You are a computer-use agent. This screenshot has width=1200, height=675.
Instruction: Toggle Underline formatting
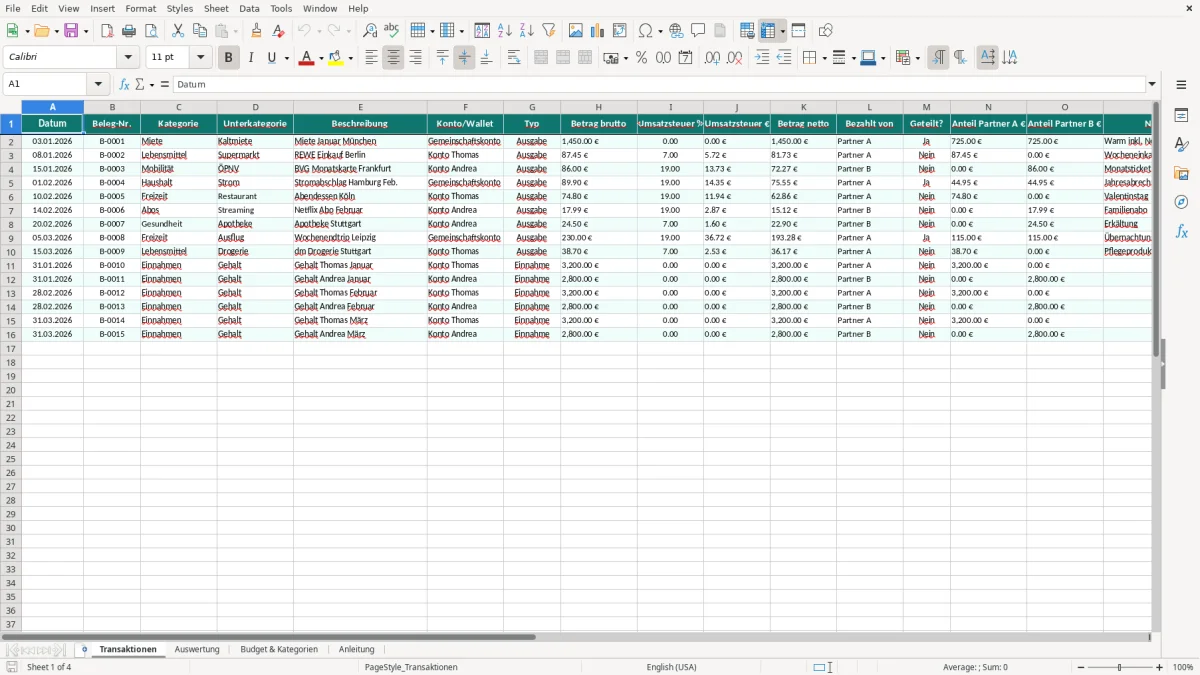(x=272, y=58)
